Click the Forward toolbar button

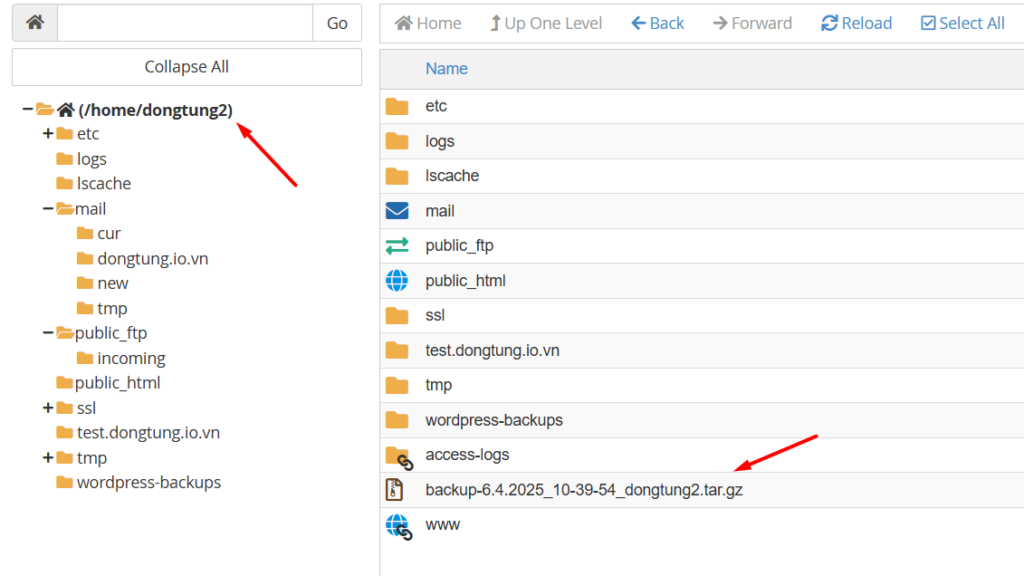752,24
